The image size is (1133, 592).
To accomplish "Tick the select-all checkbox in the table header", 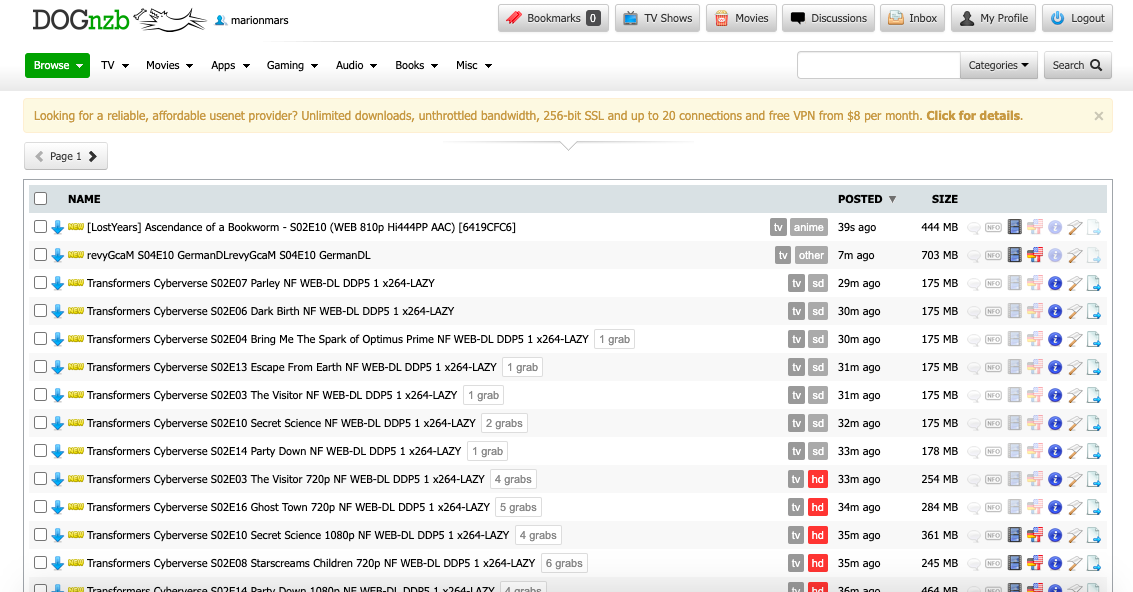I will [x=41, y=199].
